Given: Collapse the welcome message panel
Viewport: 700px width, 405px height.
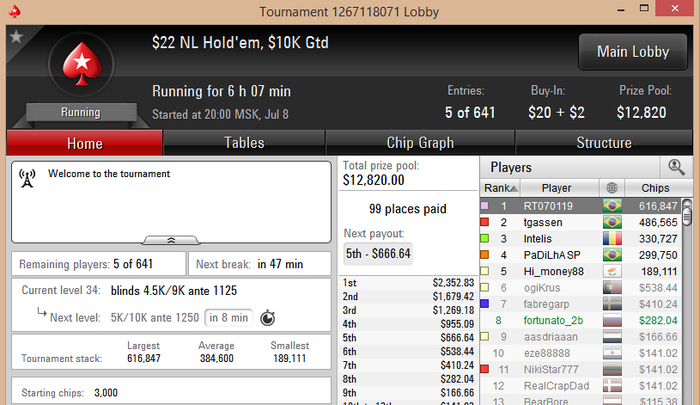Looking at the screenshot, I should click(x=171, y=240).
